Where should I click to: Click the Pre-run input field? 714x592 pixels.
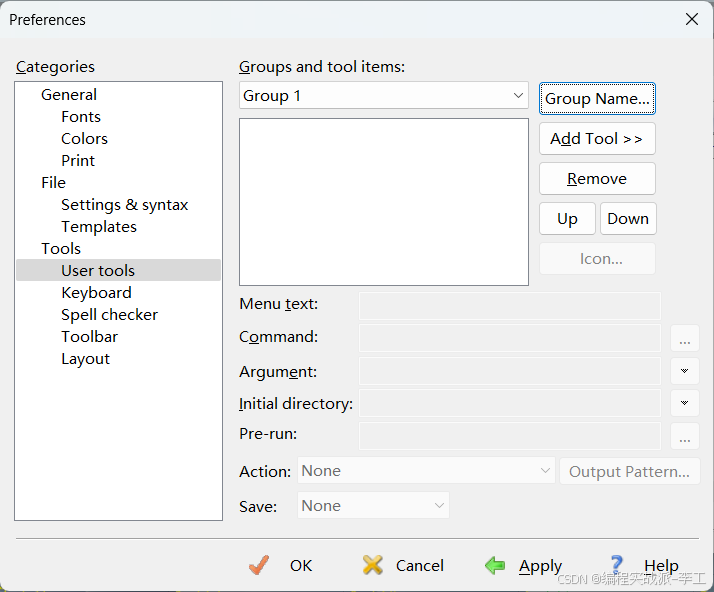click(510, 436)
